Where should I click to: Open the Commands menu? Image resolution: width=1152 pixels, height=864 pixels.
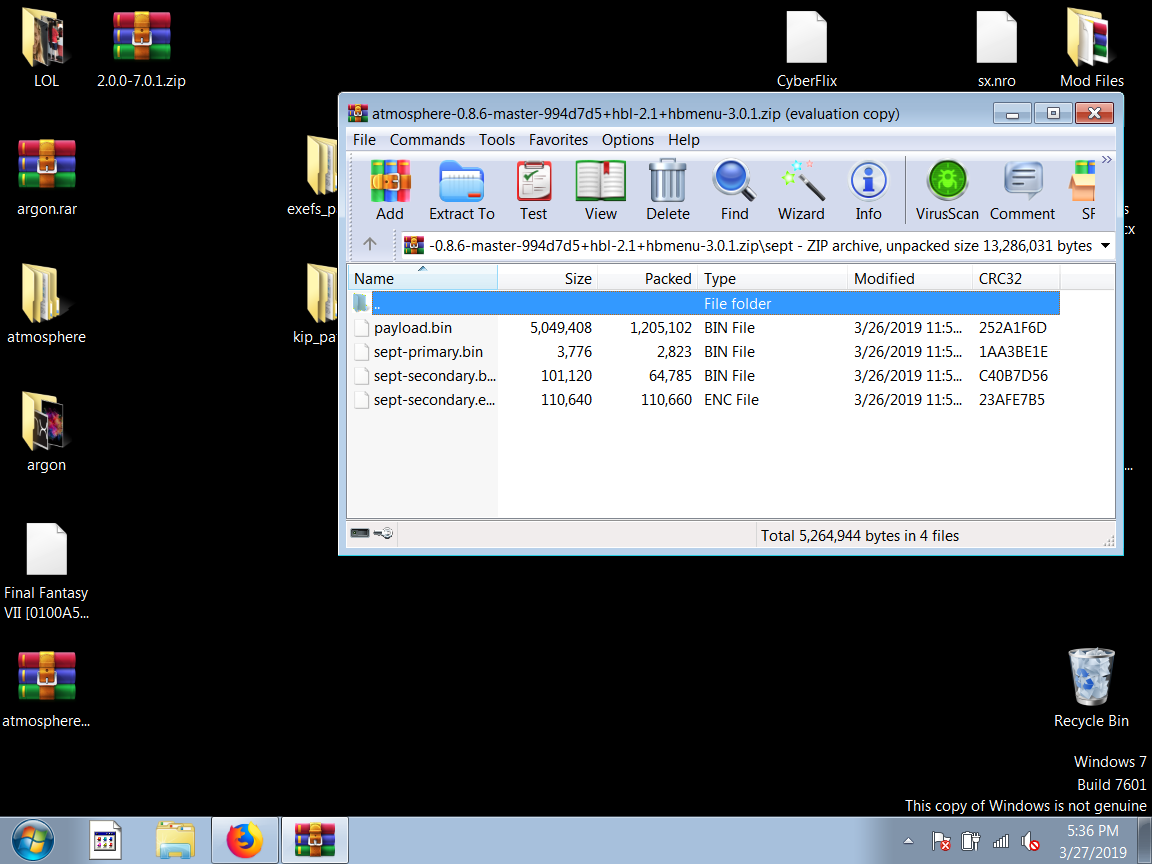point(427,140)
